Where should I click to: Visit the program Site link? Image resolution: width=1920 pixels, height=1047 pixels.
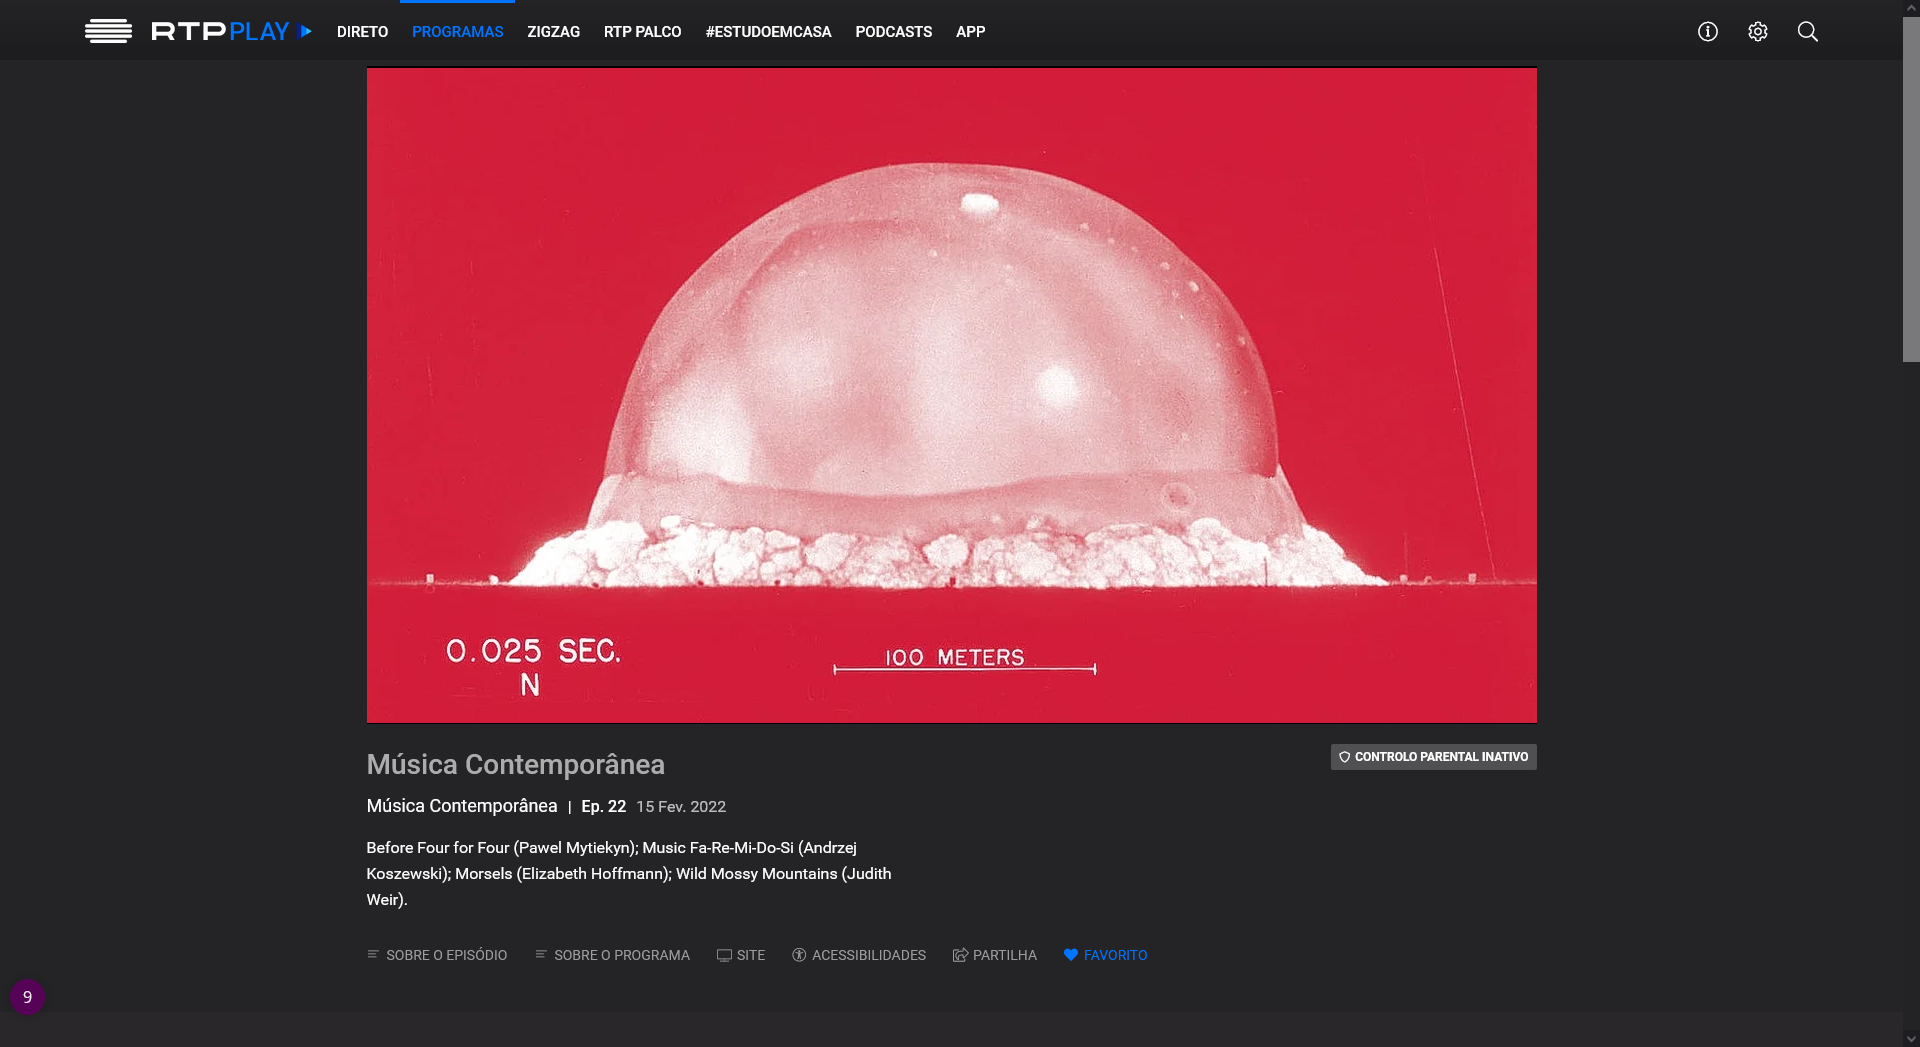pyautogui.click(x=741, y=955)
